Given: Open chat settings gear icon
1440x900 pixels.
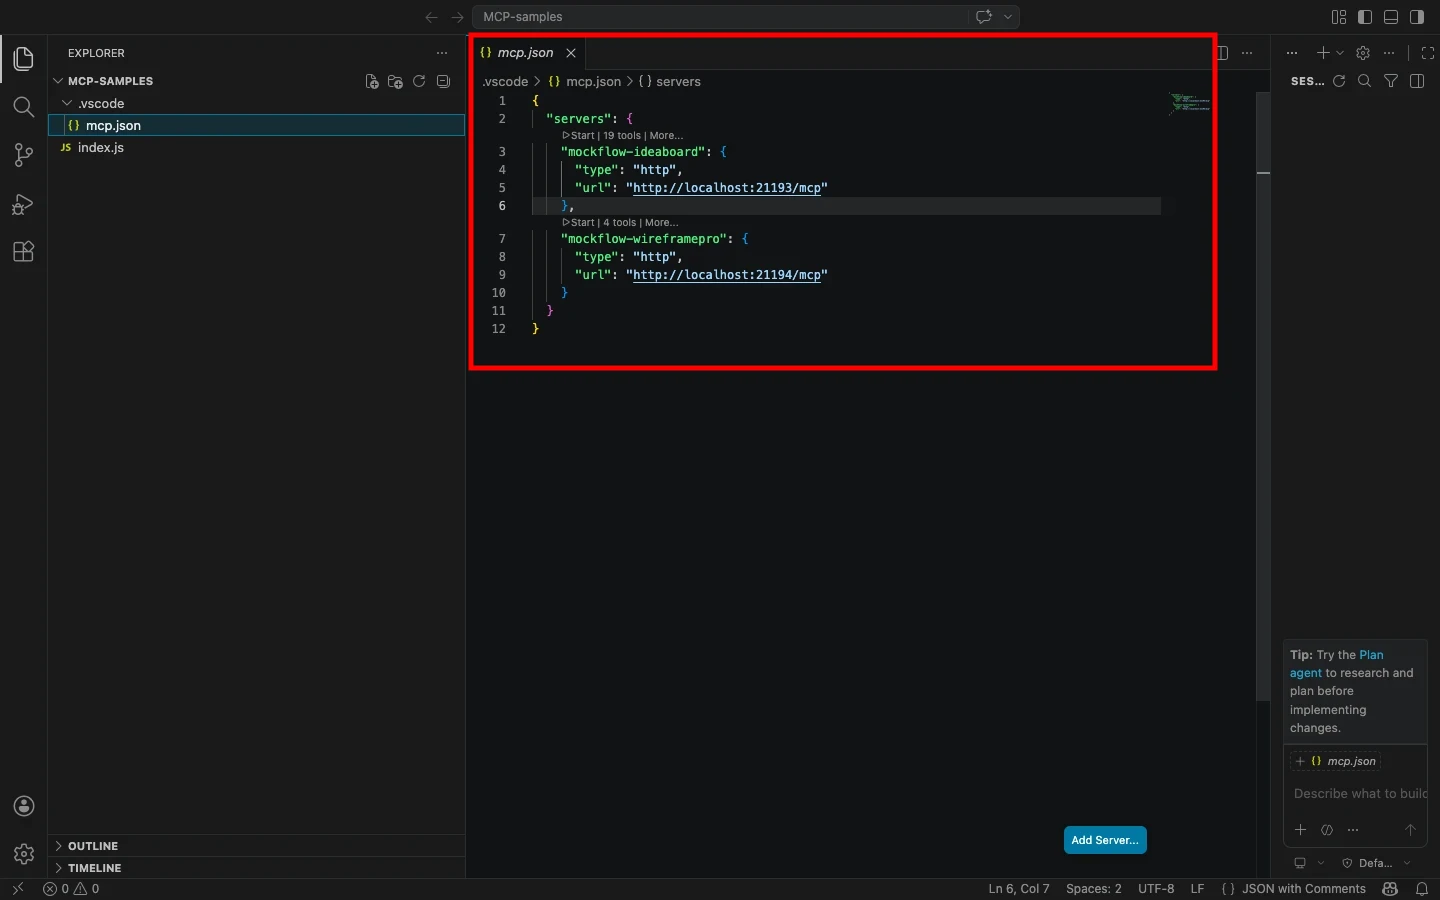Looking at the screenshot, I should pyautogui.click(x=1363, y=53).
